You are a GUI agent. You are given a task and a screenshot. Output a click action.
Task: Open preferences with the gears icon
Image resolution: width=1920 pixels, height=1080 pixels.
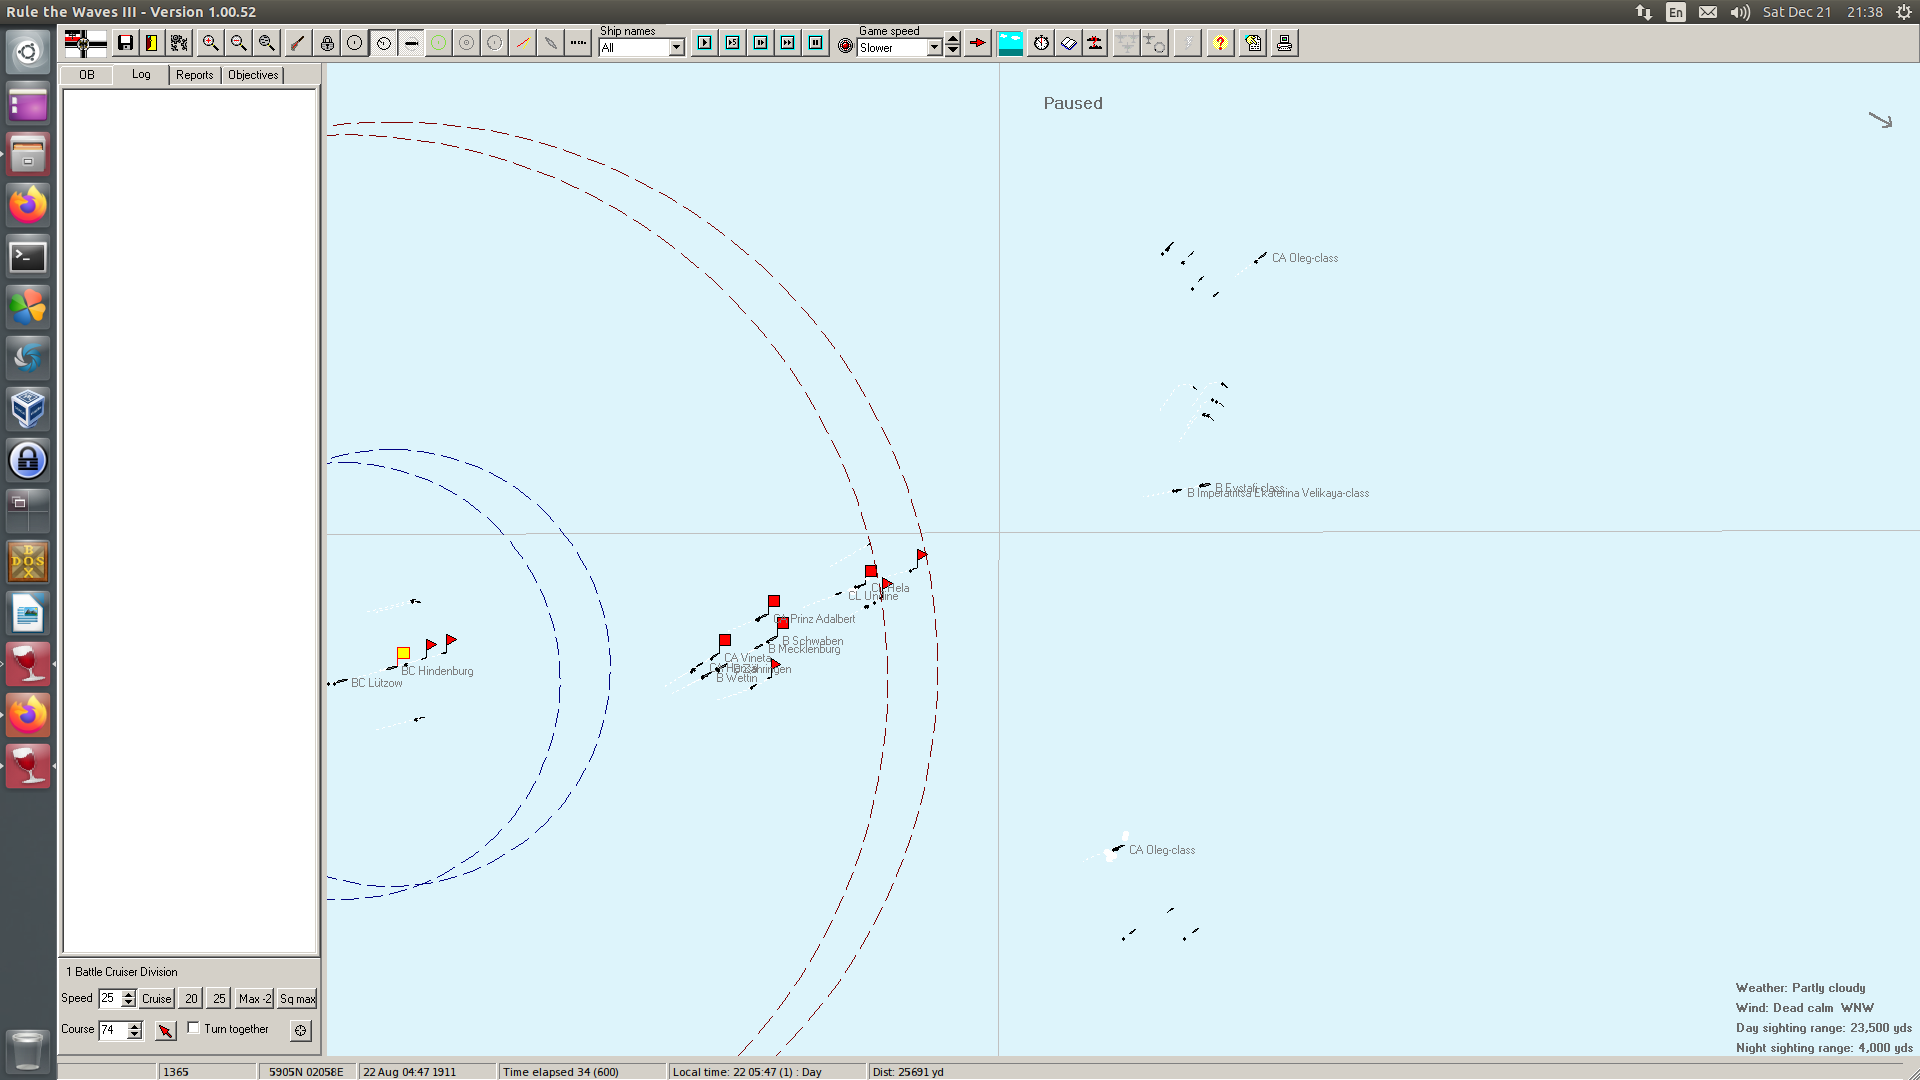pos(180,43)
